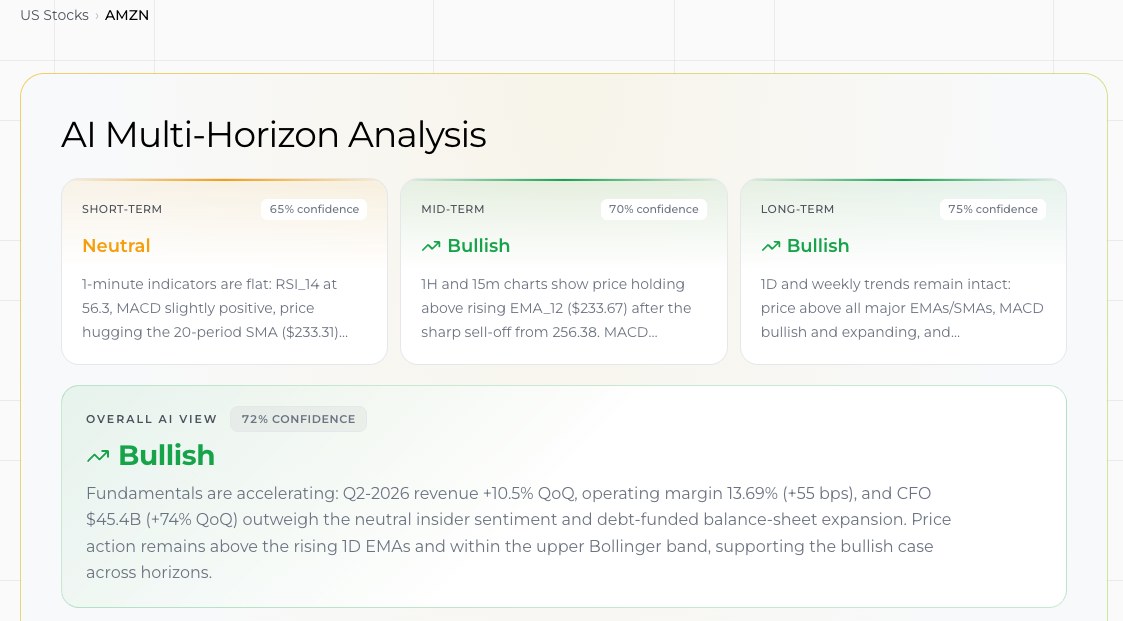Expand the truncated Mid-Term description text
This screenshot has height=621, width=1123.
click(x=556, y=308)
